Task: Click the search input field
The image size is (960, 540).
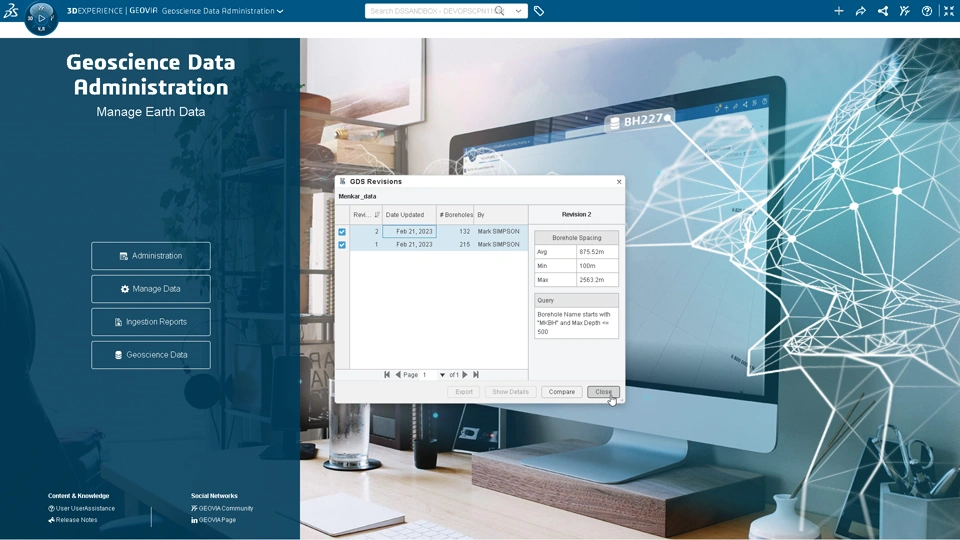Action: [430, 11]
